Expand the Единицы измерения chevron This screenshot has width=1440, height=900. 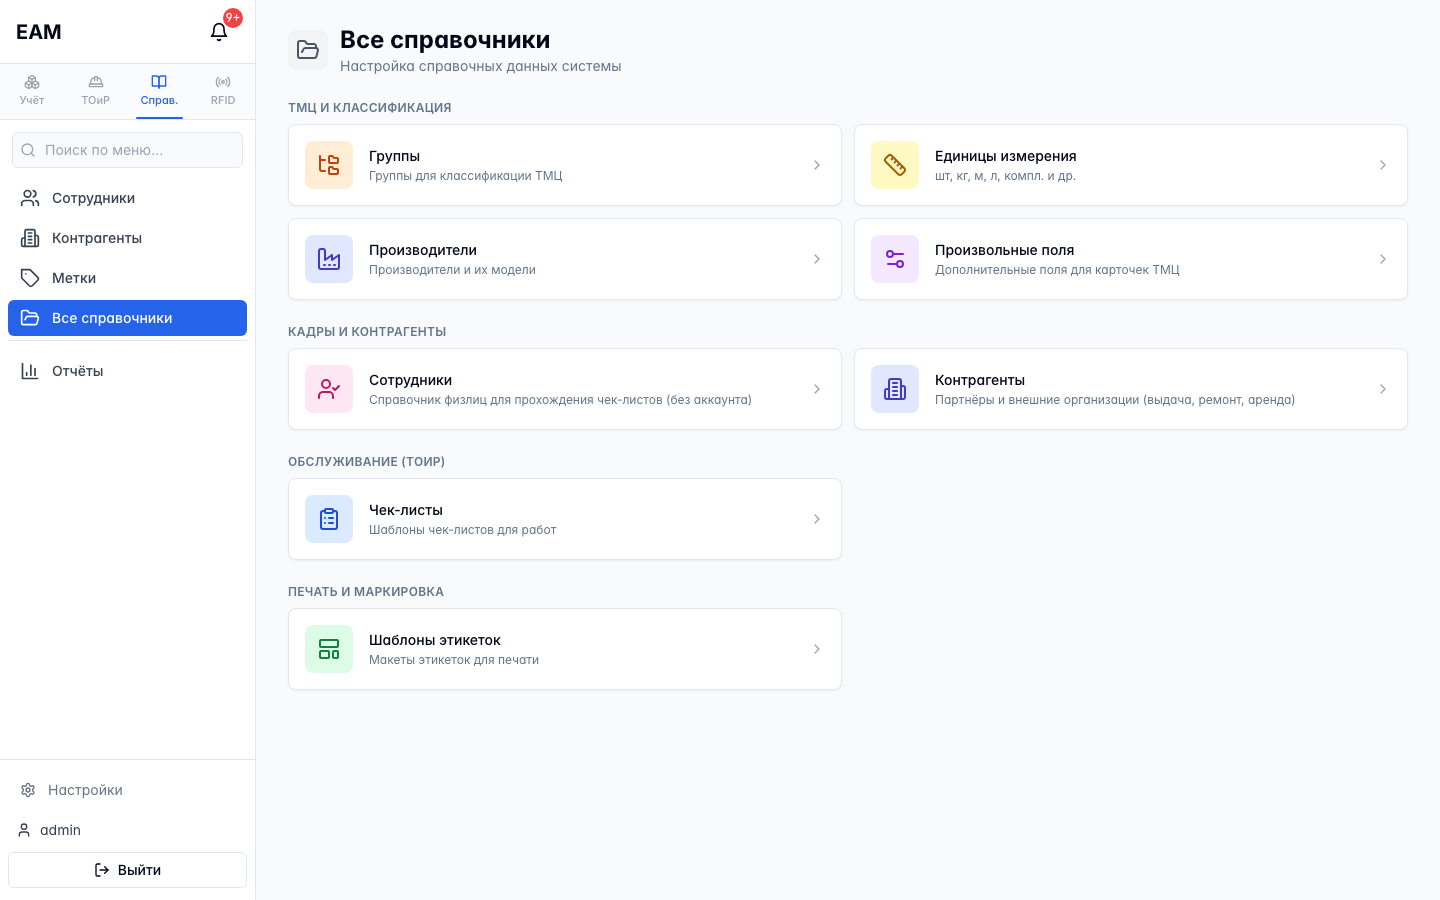[x=1383, y=165]
